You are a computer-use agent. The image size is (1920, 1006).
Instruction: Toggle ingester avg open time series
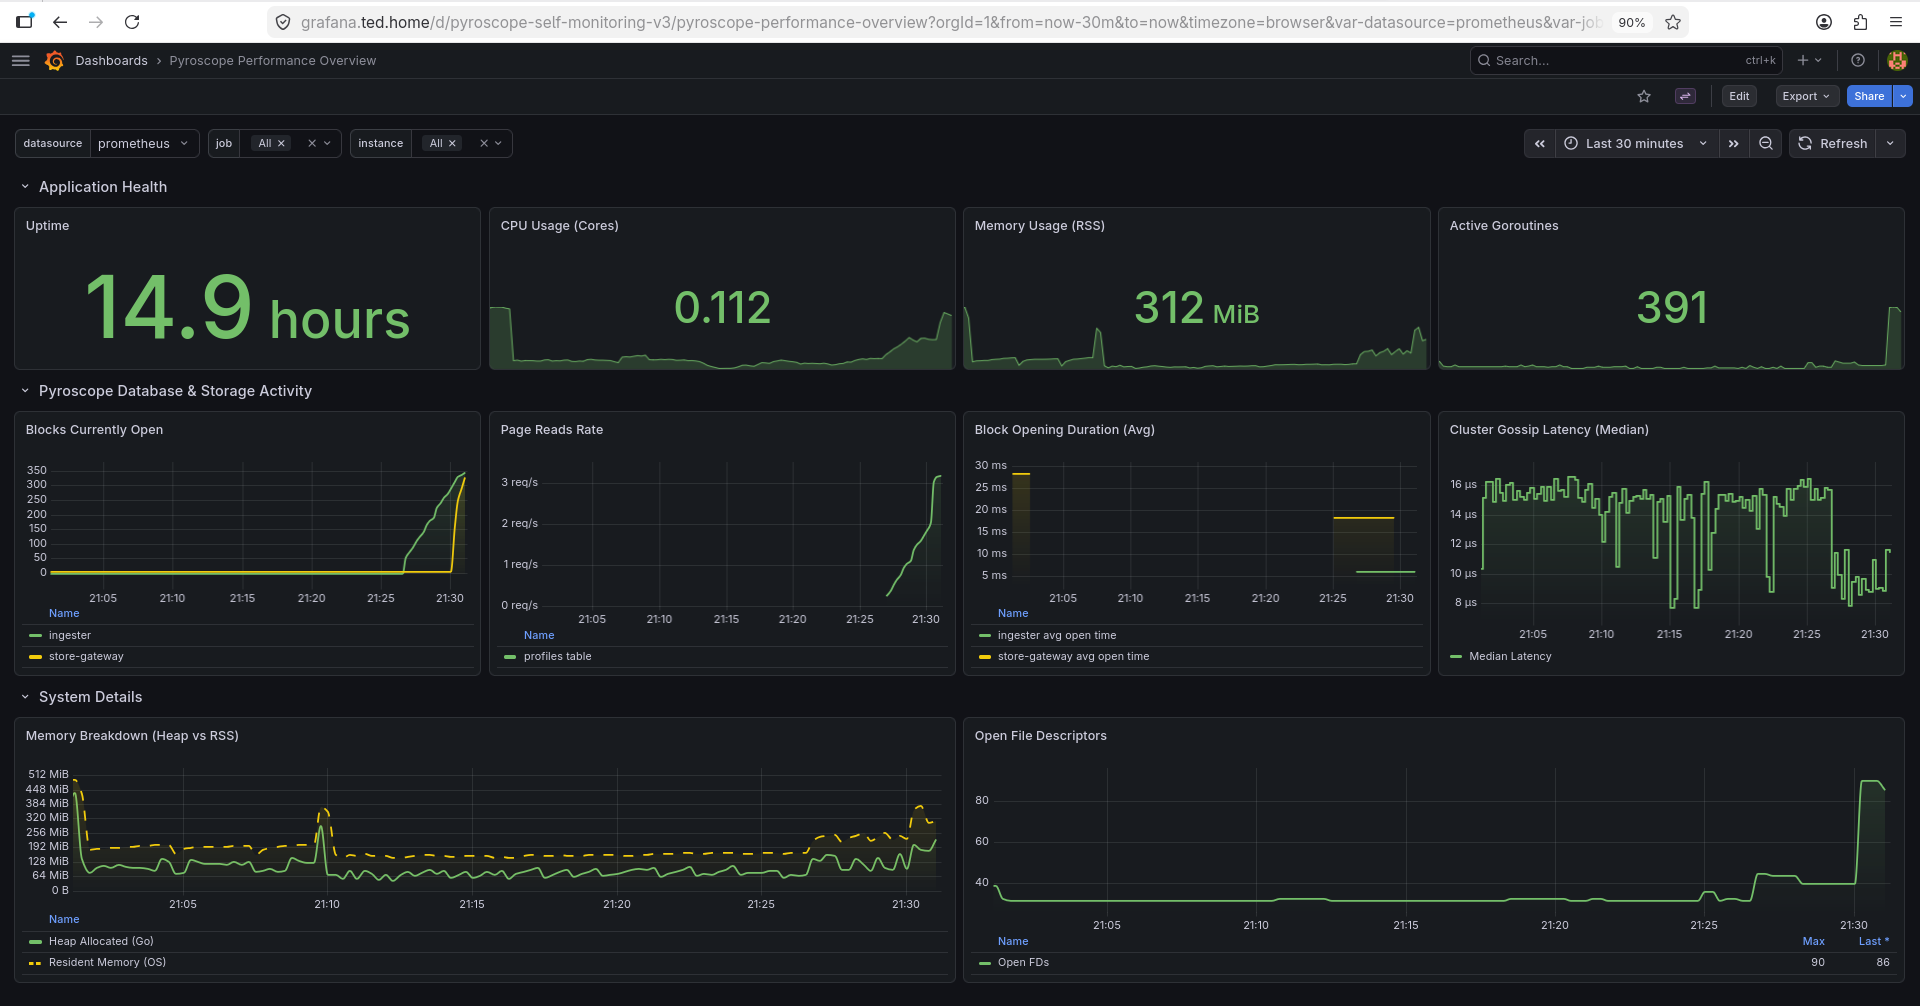pos(1057,636)
